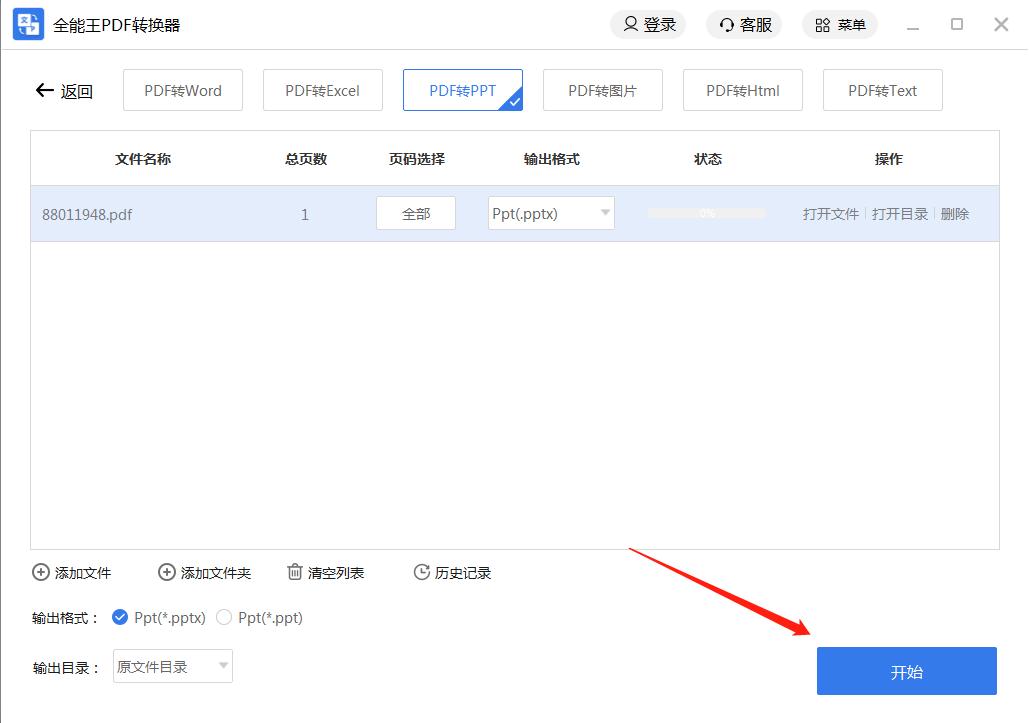
Task: Click the 添加文件夹 plus icon
Action: [x=167, y=573]
